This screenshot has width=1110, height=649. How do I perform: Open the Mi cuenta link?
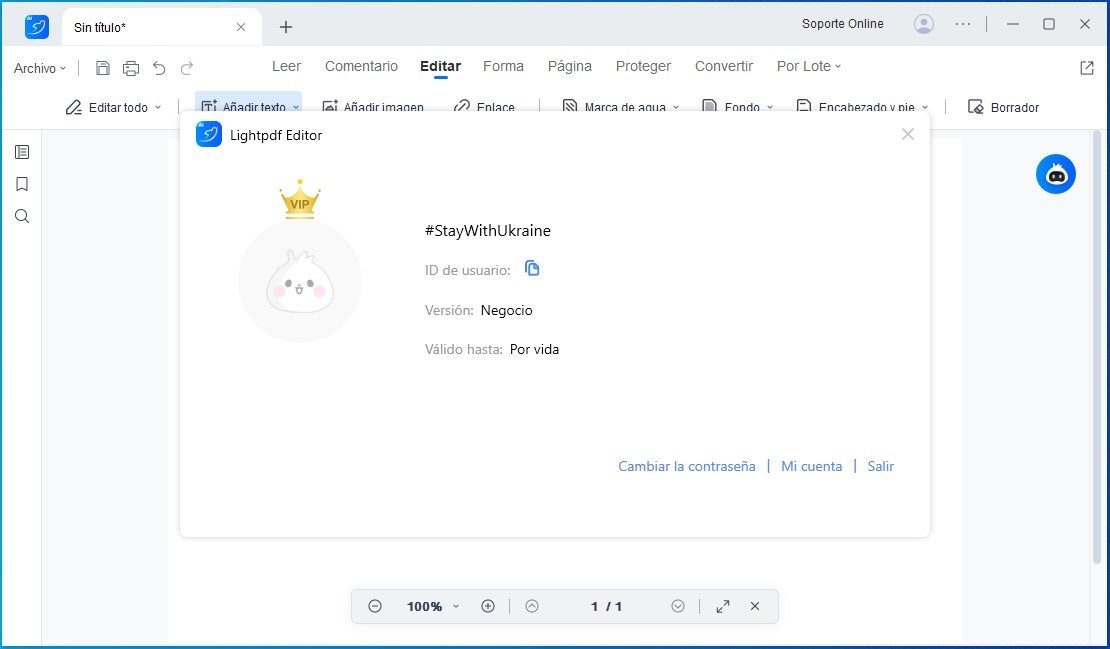pos(811,466)
